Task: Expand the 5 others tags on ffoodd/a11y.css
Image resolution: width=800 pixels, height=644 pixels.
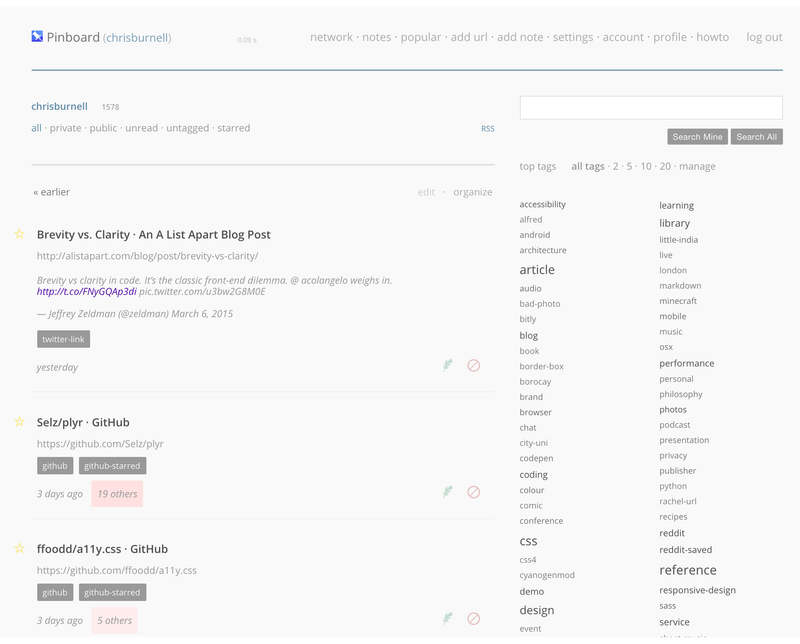Action: coord(114,619)
